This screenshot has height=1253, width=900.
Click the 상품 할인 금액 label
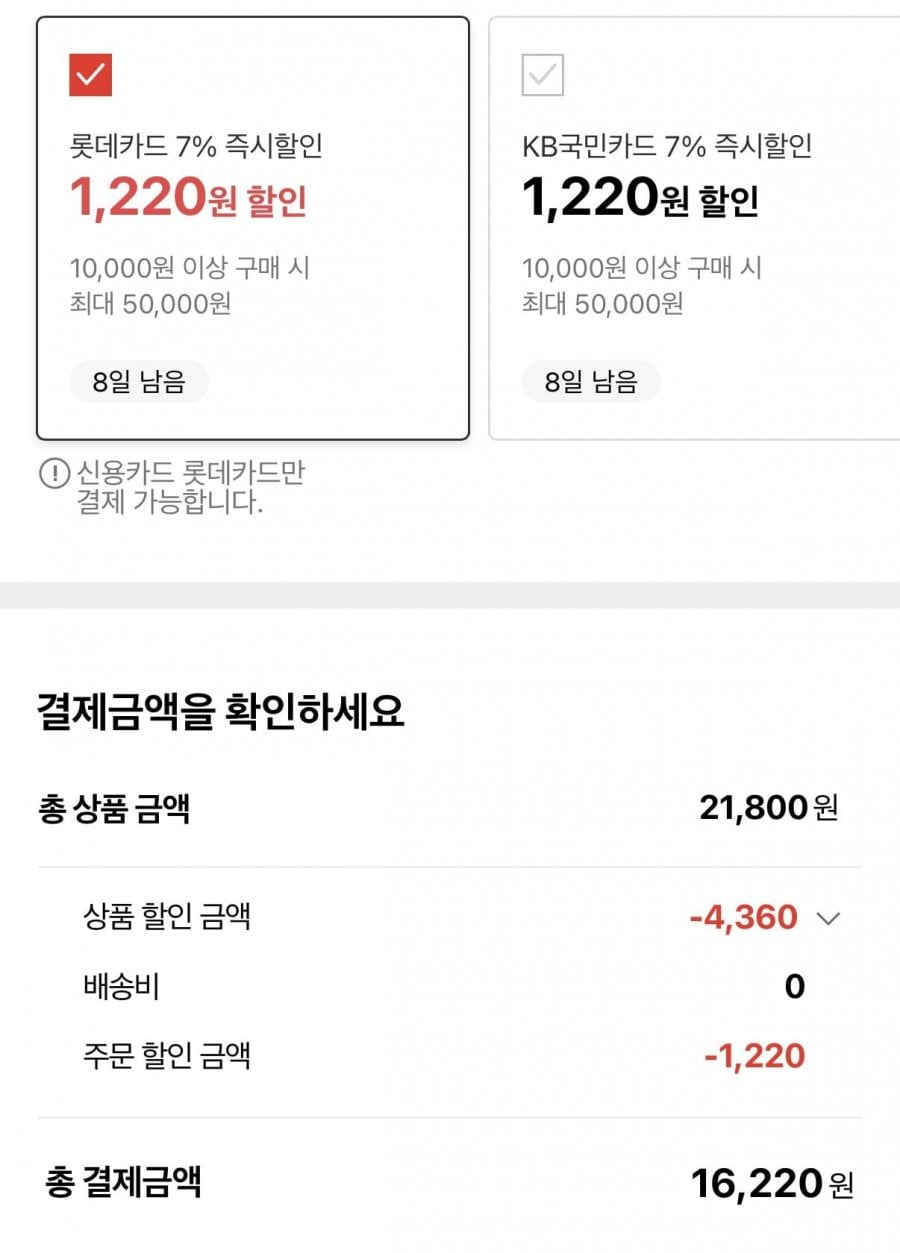point(167,917)
